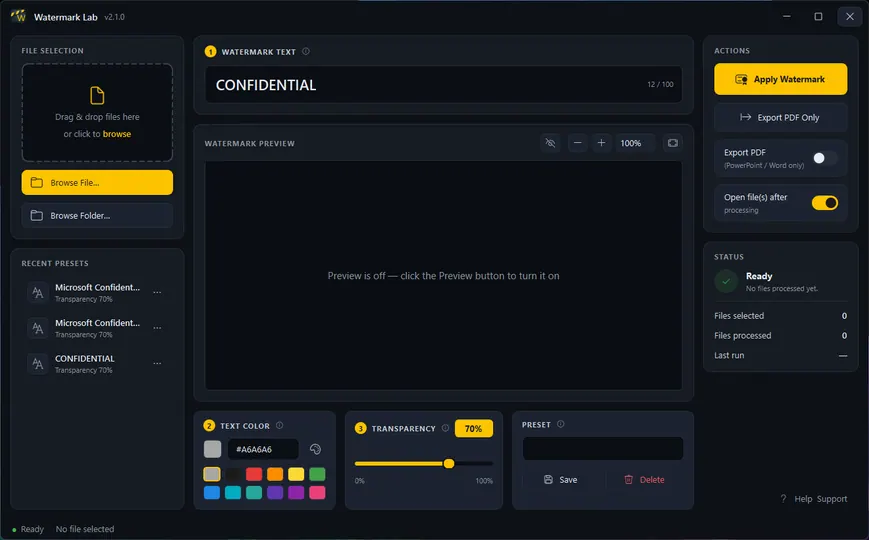The height and width of the screenshot is (540, 869).
Task: Click the Watermark Lab logo icon
Action: pyautogui.click(x=18, y=16)
